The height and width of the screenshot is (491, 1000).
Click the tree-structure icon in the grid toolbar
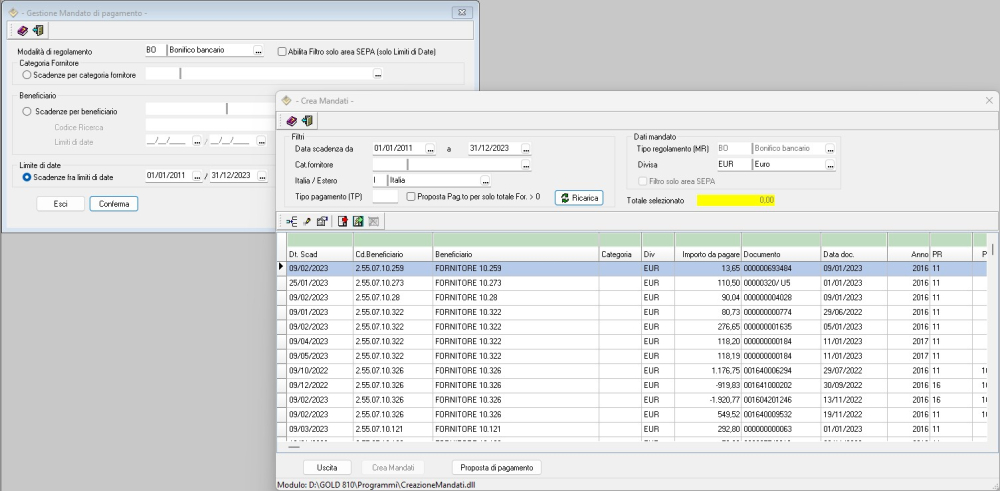292,220
